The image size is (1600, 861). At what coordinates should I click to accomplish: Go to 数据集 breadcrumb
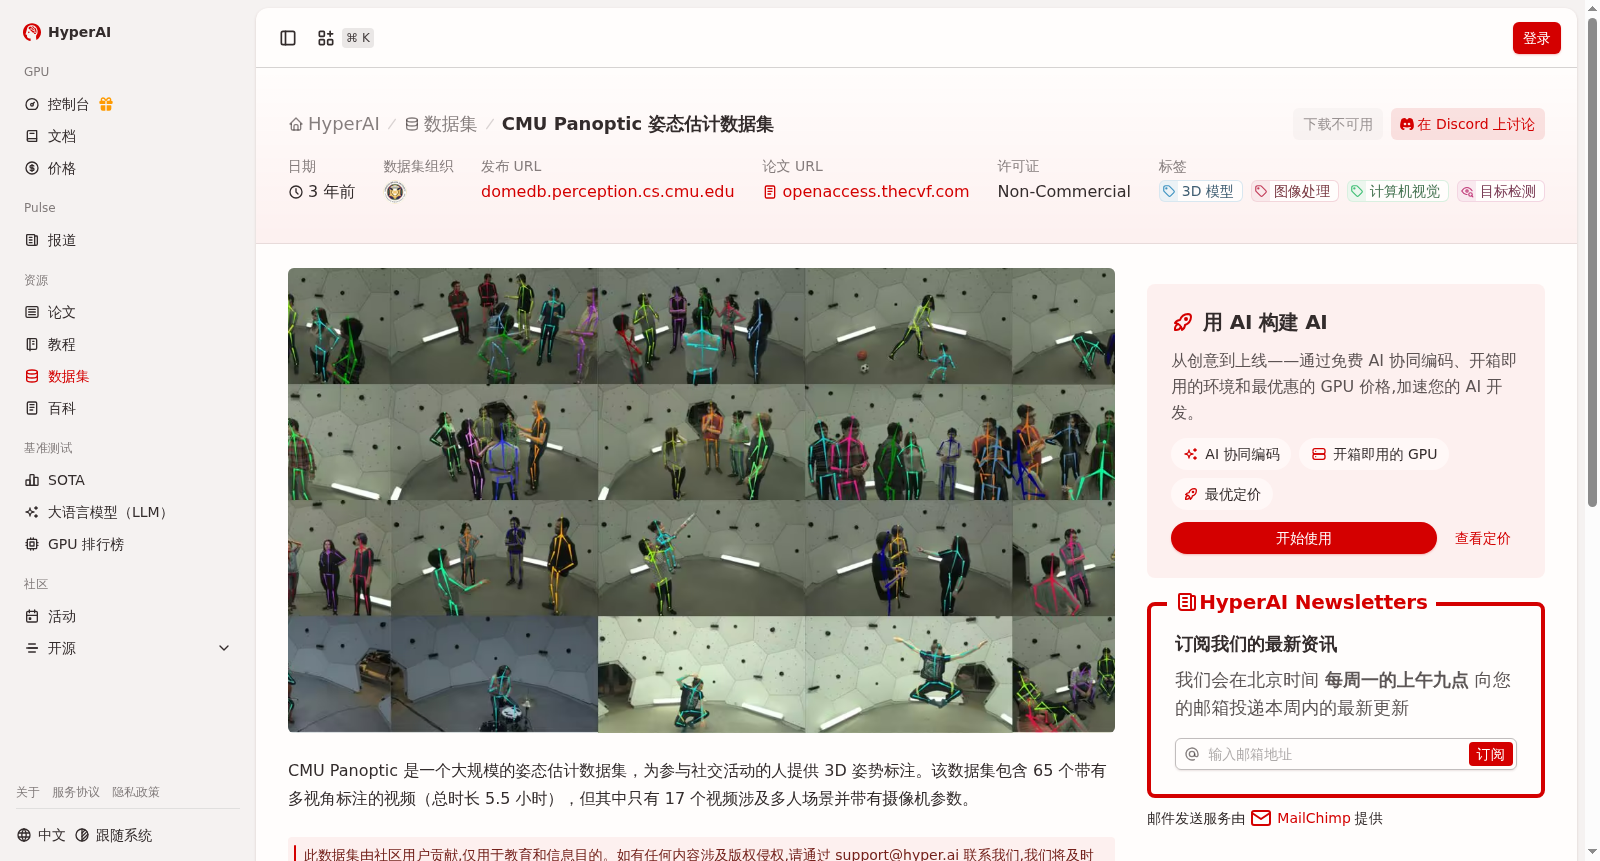441,124
